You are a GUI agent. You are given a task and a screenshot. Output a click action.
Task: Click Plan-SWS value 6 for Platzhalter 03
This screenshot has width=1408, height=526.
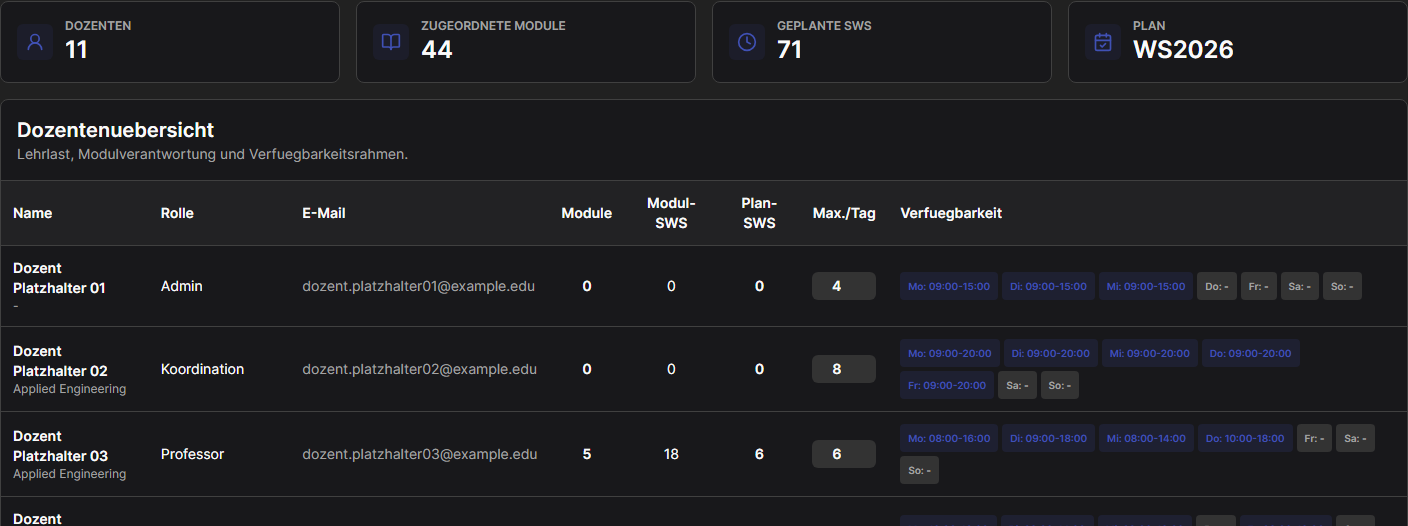[759, 454]
